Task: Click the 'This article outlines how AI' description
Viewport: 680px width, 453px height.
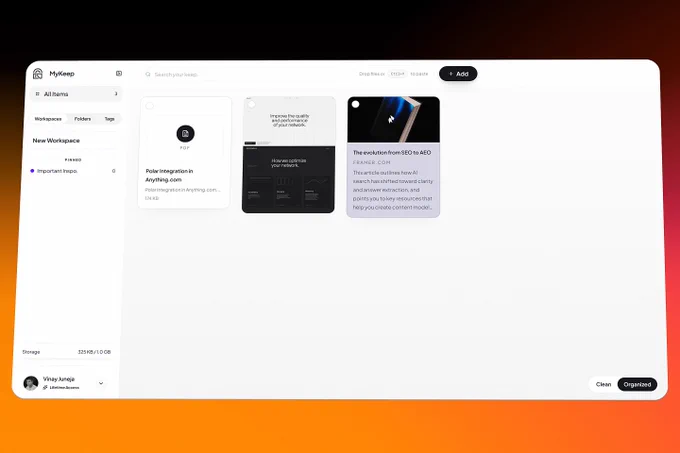Action: point(392,190)
